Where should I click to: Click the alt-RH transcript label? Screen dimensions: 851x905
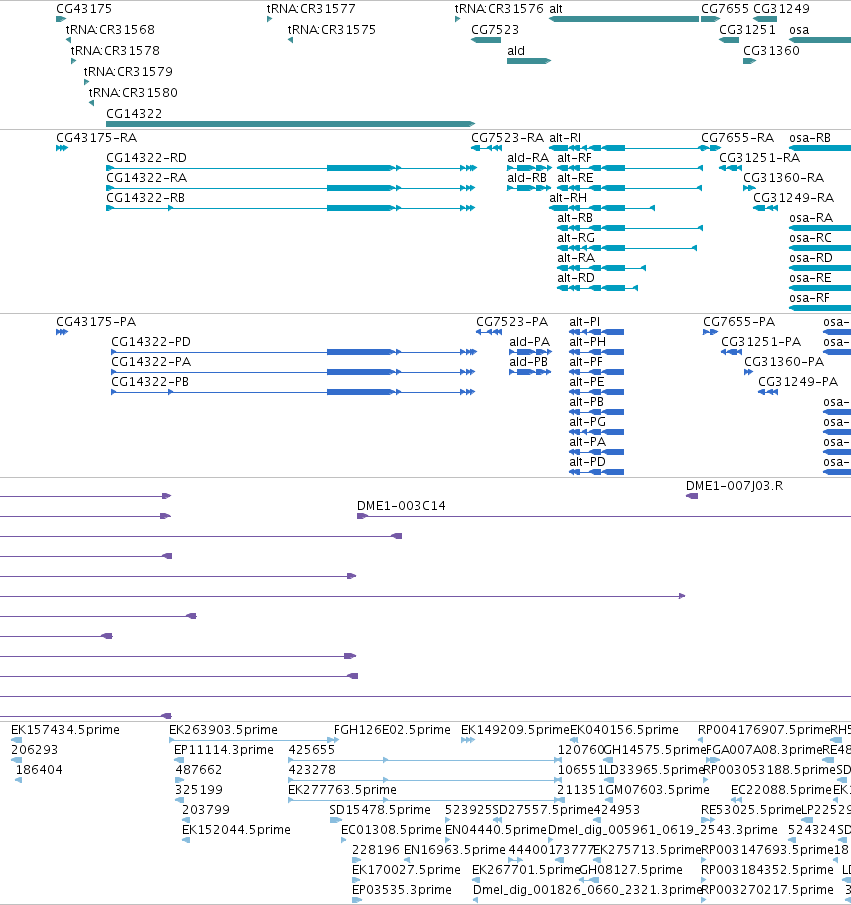point(568,198)
